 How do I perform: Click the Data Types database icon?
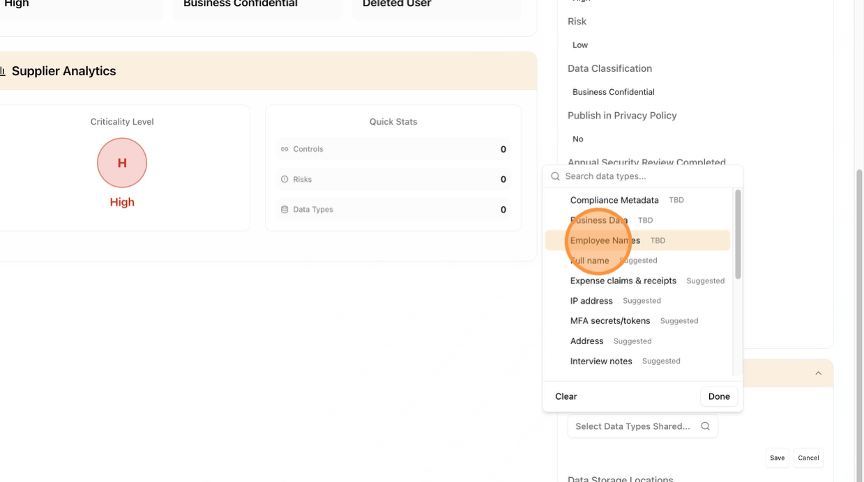[285, 210]
